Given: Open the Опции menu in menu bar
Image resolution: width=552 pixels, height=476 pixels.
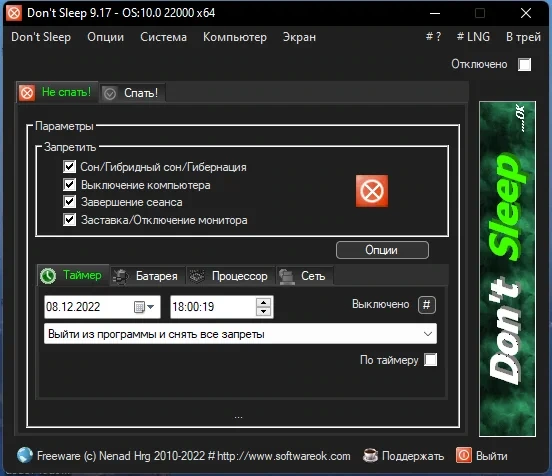Looking at the screenshot, I should point(106,37).
